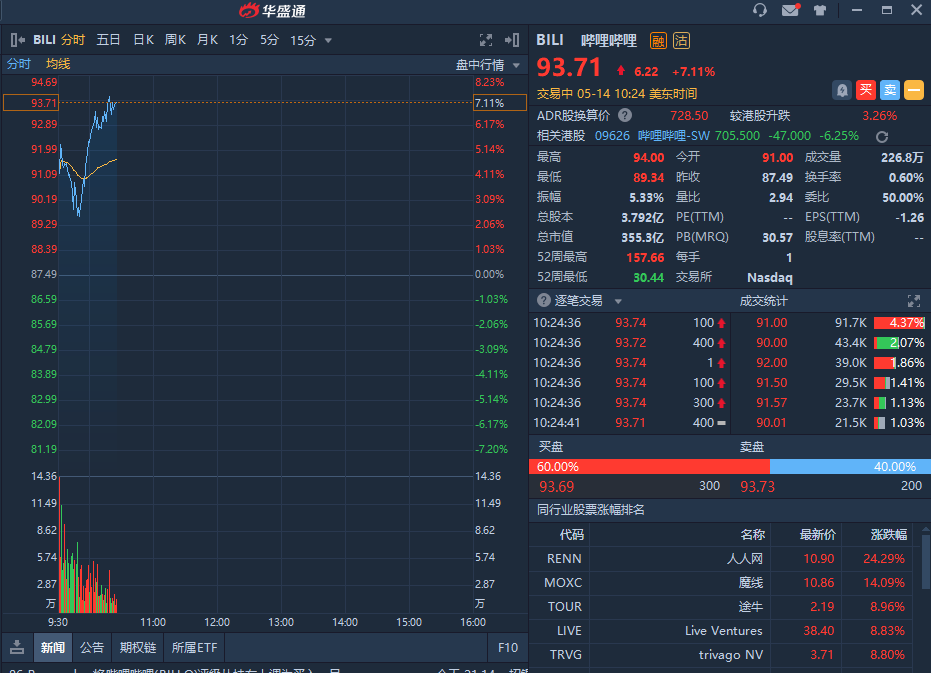Switch to the 1分 one-minute chart
This screenshot has width=931, height=673.
click(x=238, y=40)
